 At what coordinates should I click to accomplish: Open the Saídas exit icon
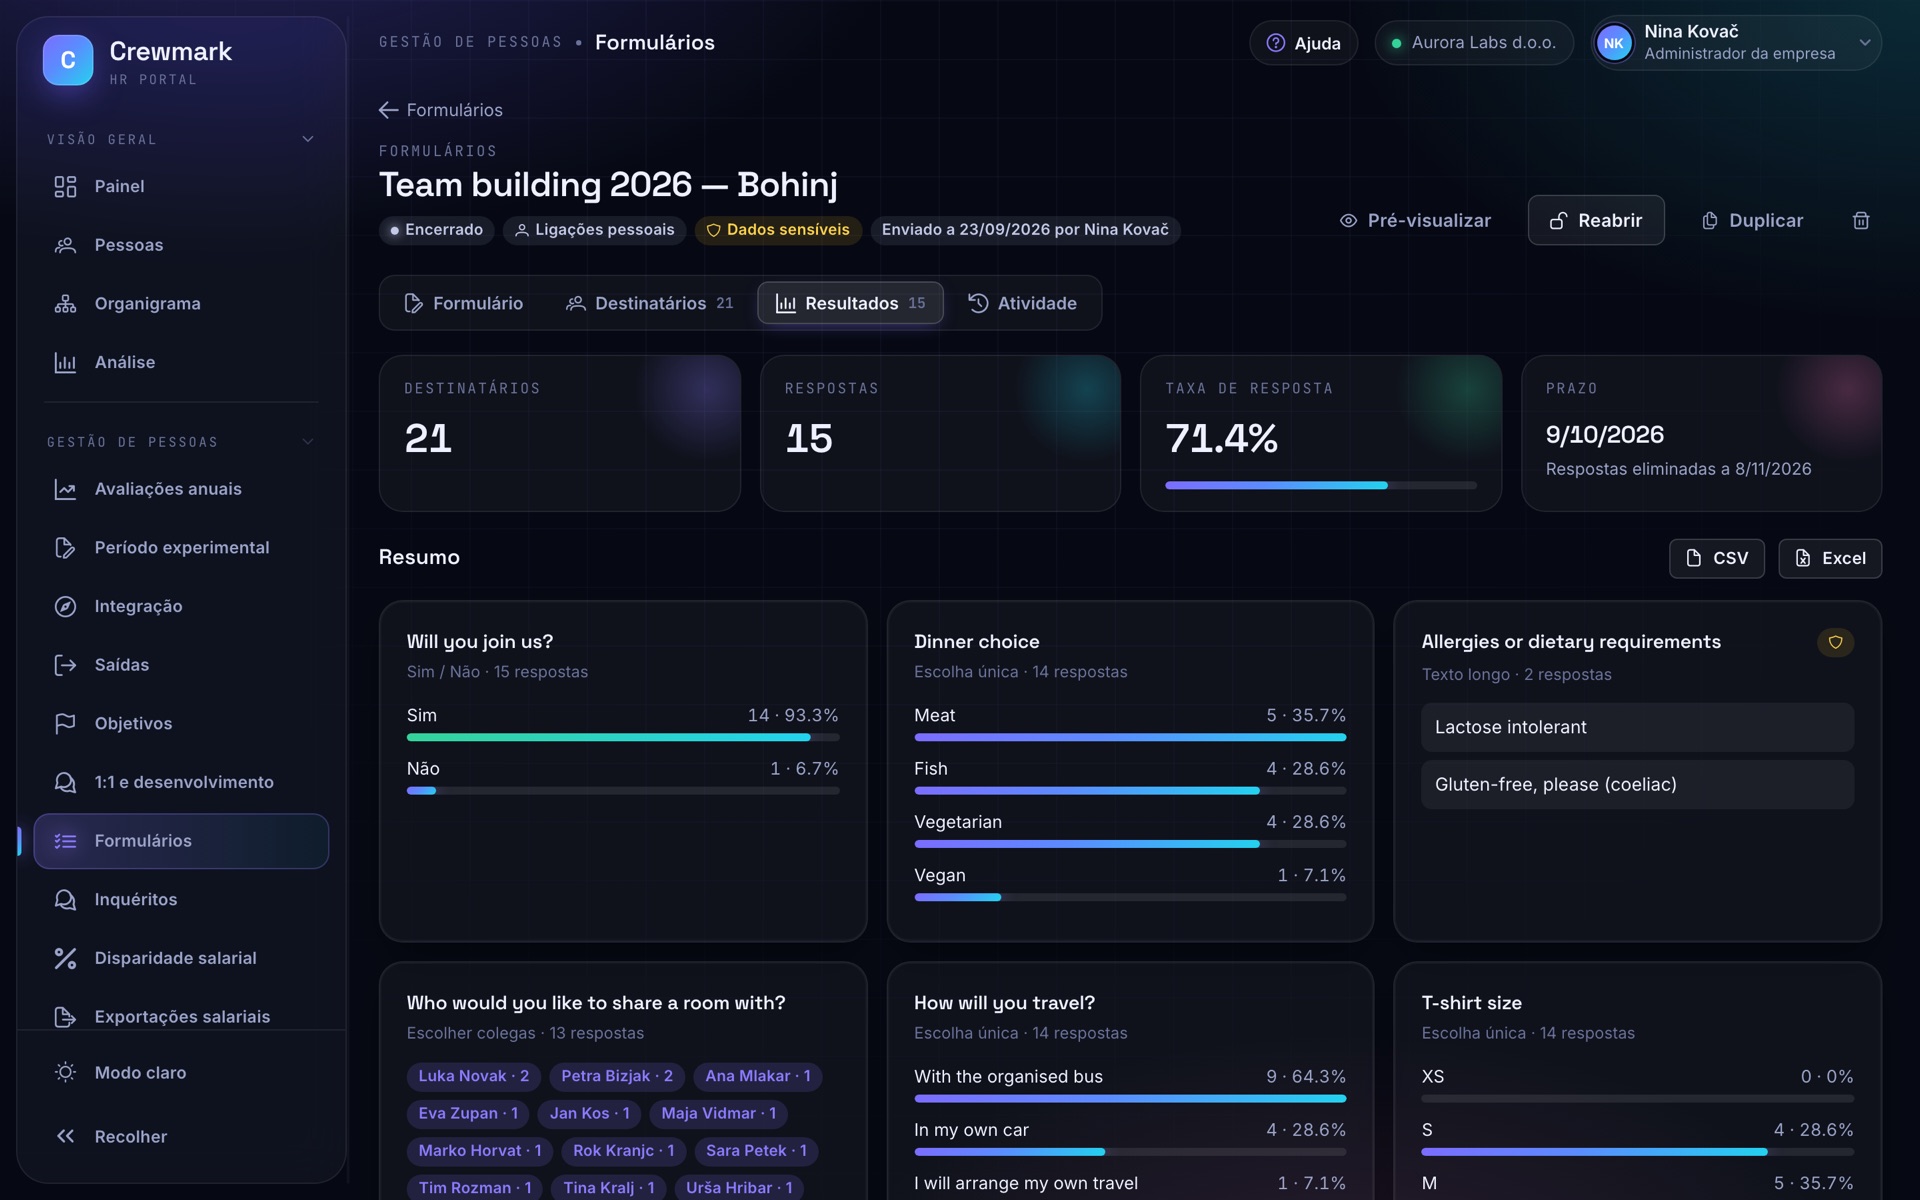65,665
